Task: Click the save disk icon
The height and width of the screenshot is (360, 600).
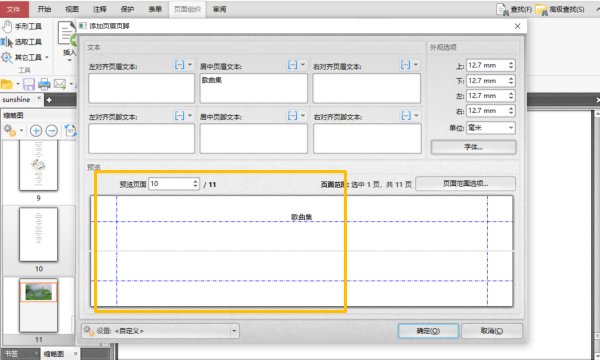Action: point(29,84)
